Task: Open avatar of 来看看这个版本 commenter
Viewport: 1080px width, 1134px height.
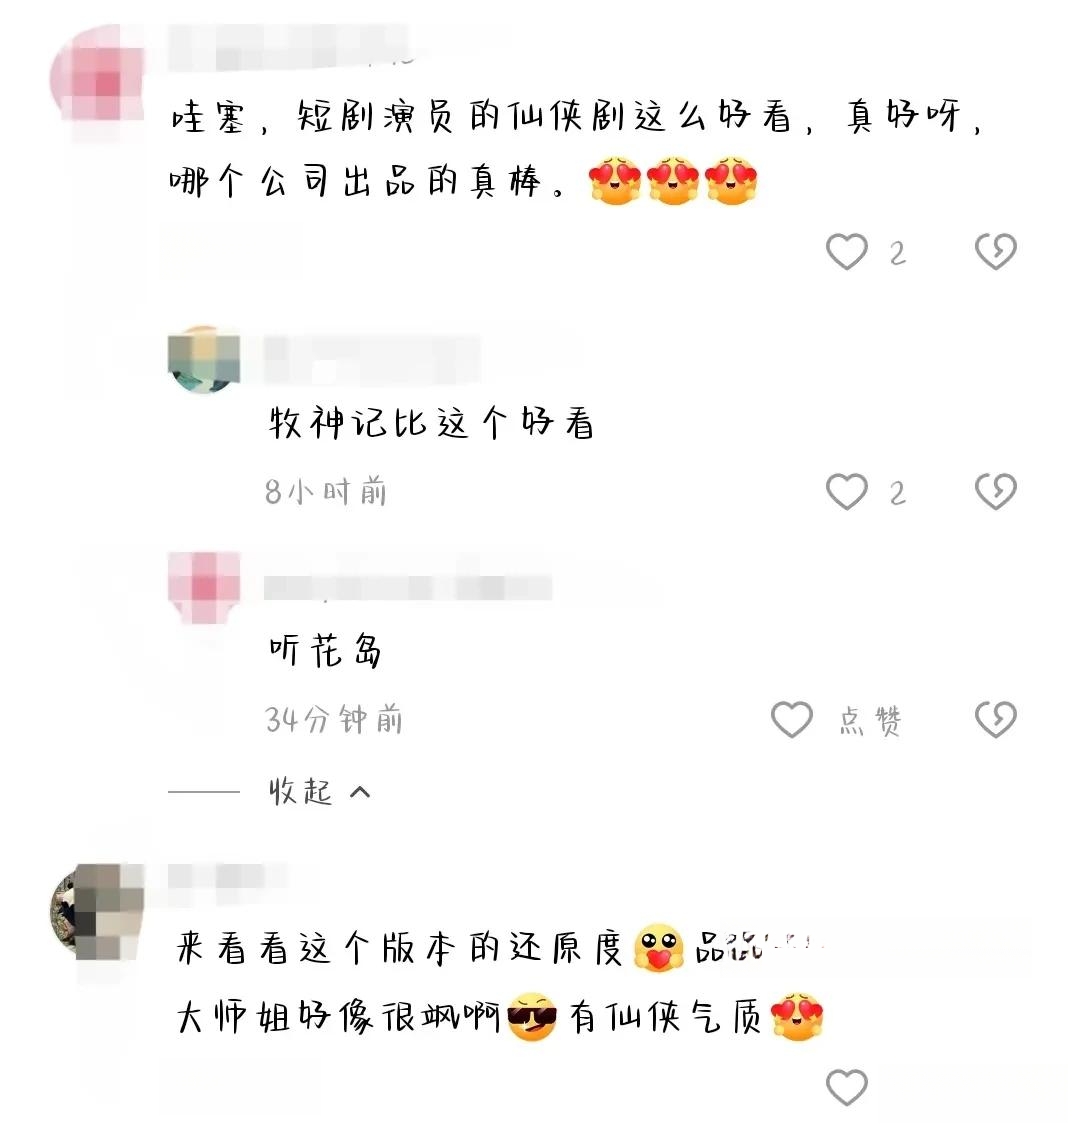Action: click(96, 911)
